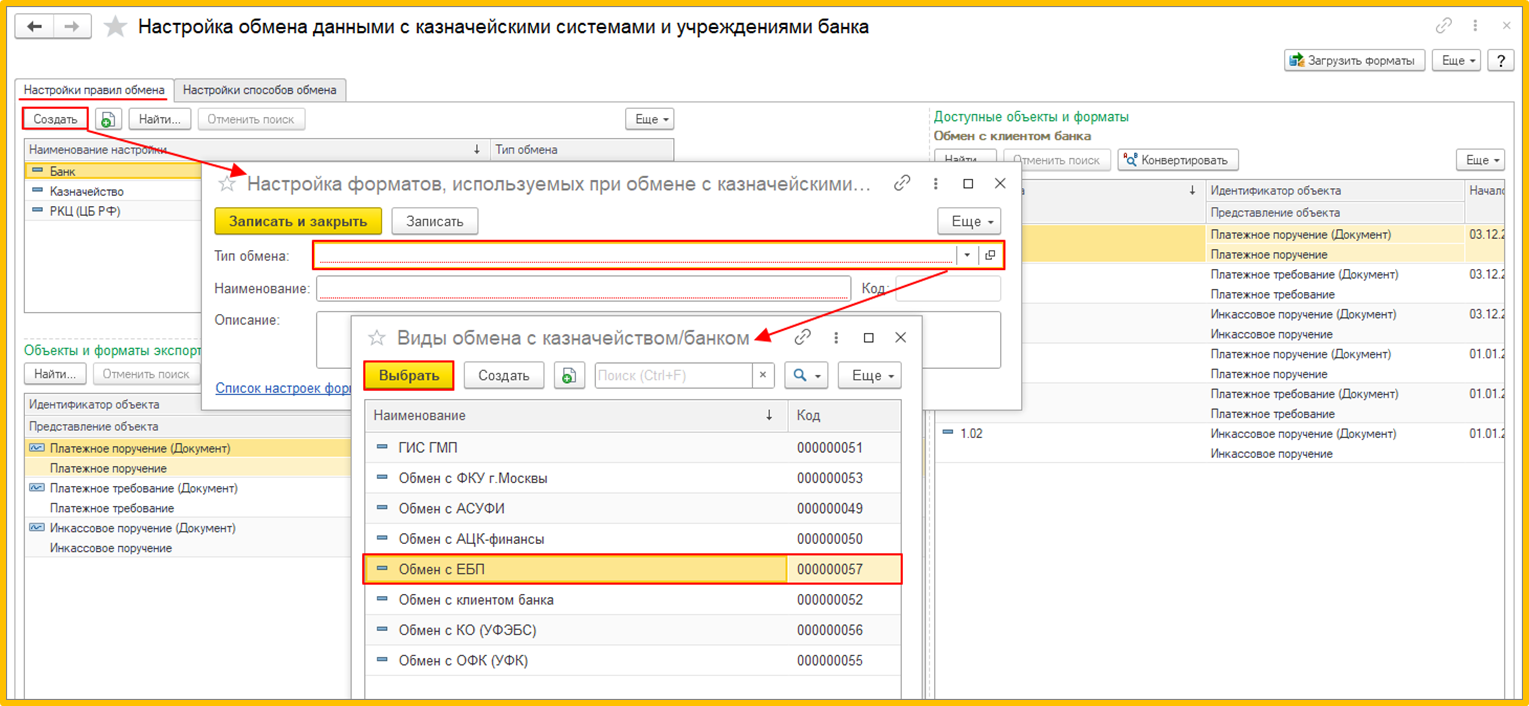1529x706 pixels.
Task: Select ГИС ГМП row
Action: point(633,447)
